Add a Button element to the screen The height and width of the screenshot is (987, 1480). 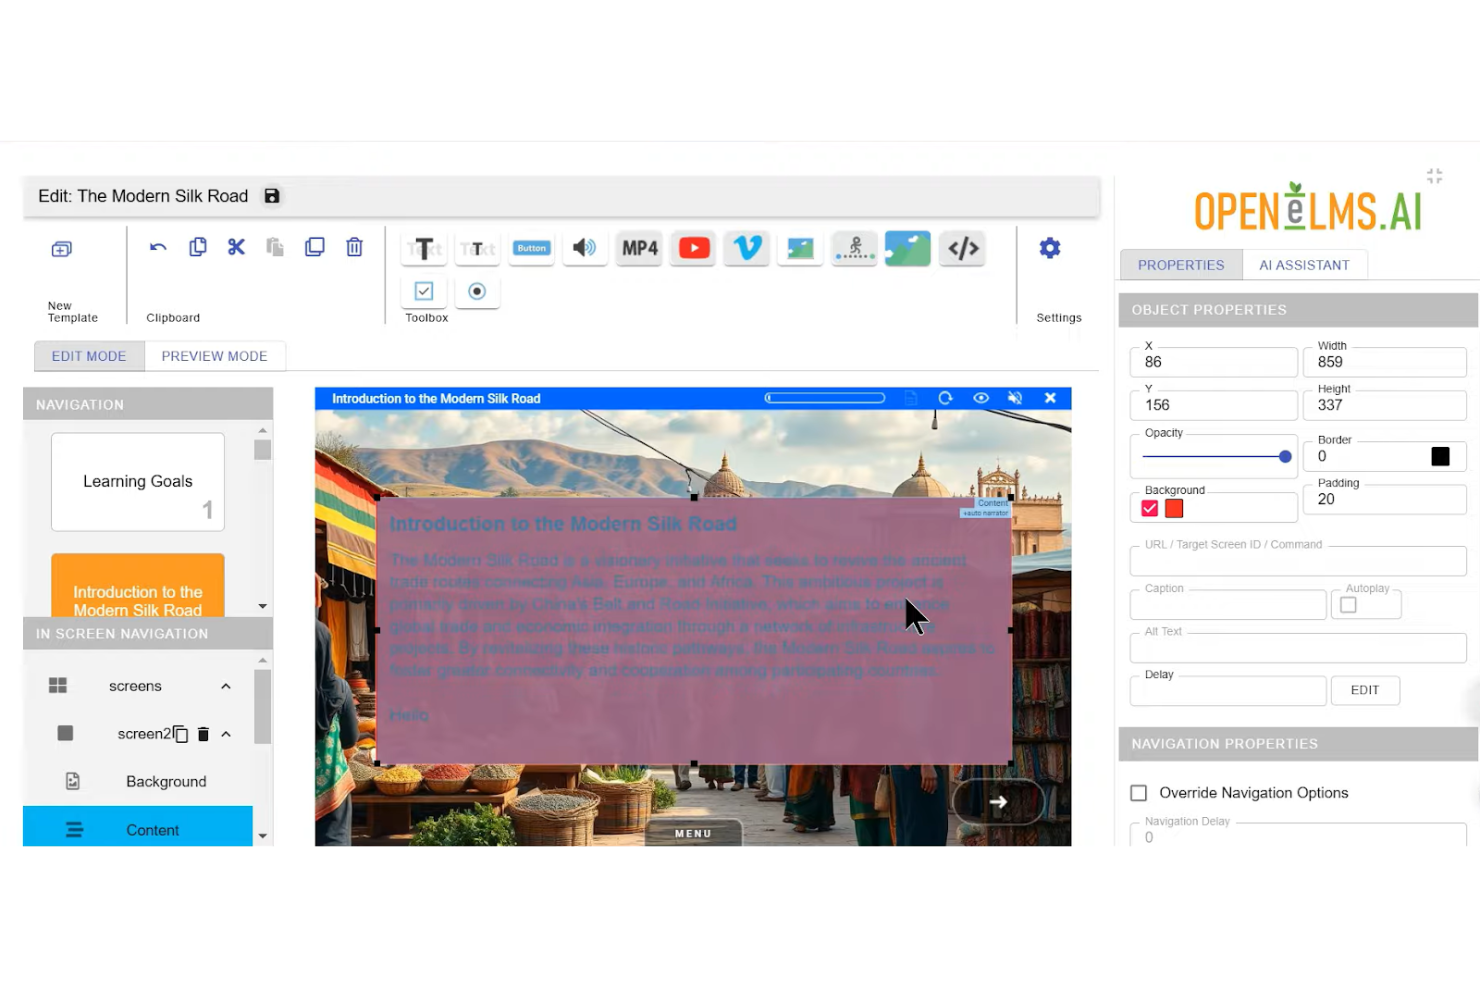coord(531,248)
